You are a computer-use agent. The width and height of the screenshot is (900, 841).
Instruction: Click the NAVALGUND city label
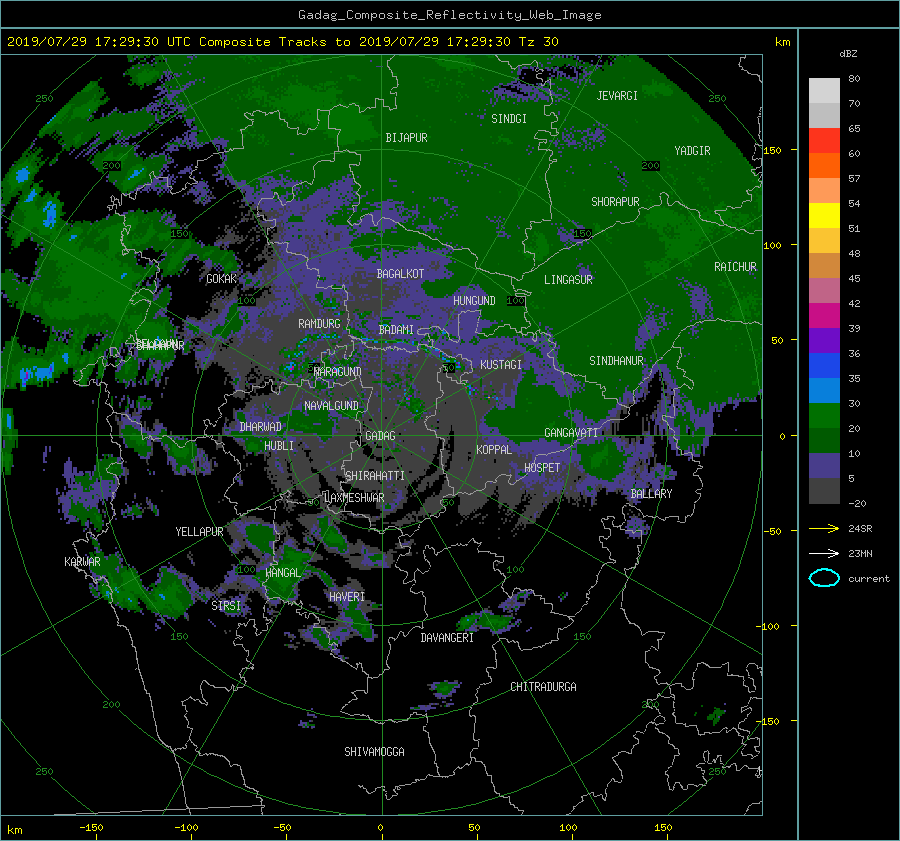[331, 406]
